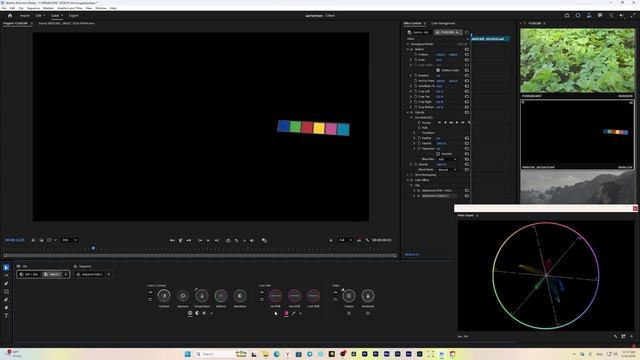Open the Color workspace dropdown arrow
This screenshot has width=640, height=360.
62,16
